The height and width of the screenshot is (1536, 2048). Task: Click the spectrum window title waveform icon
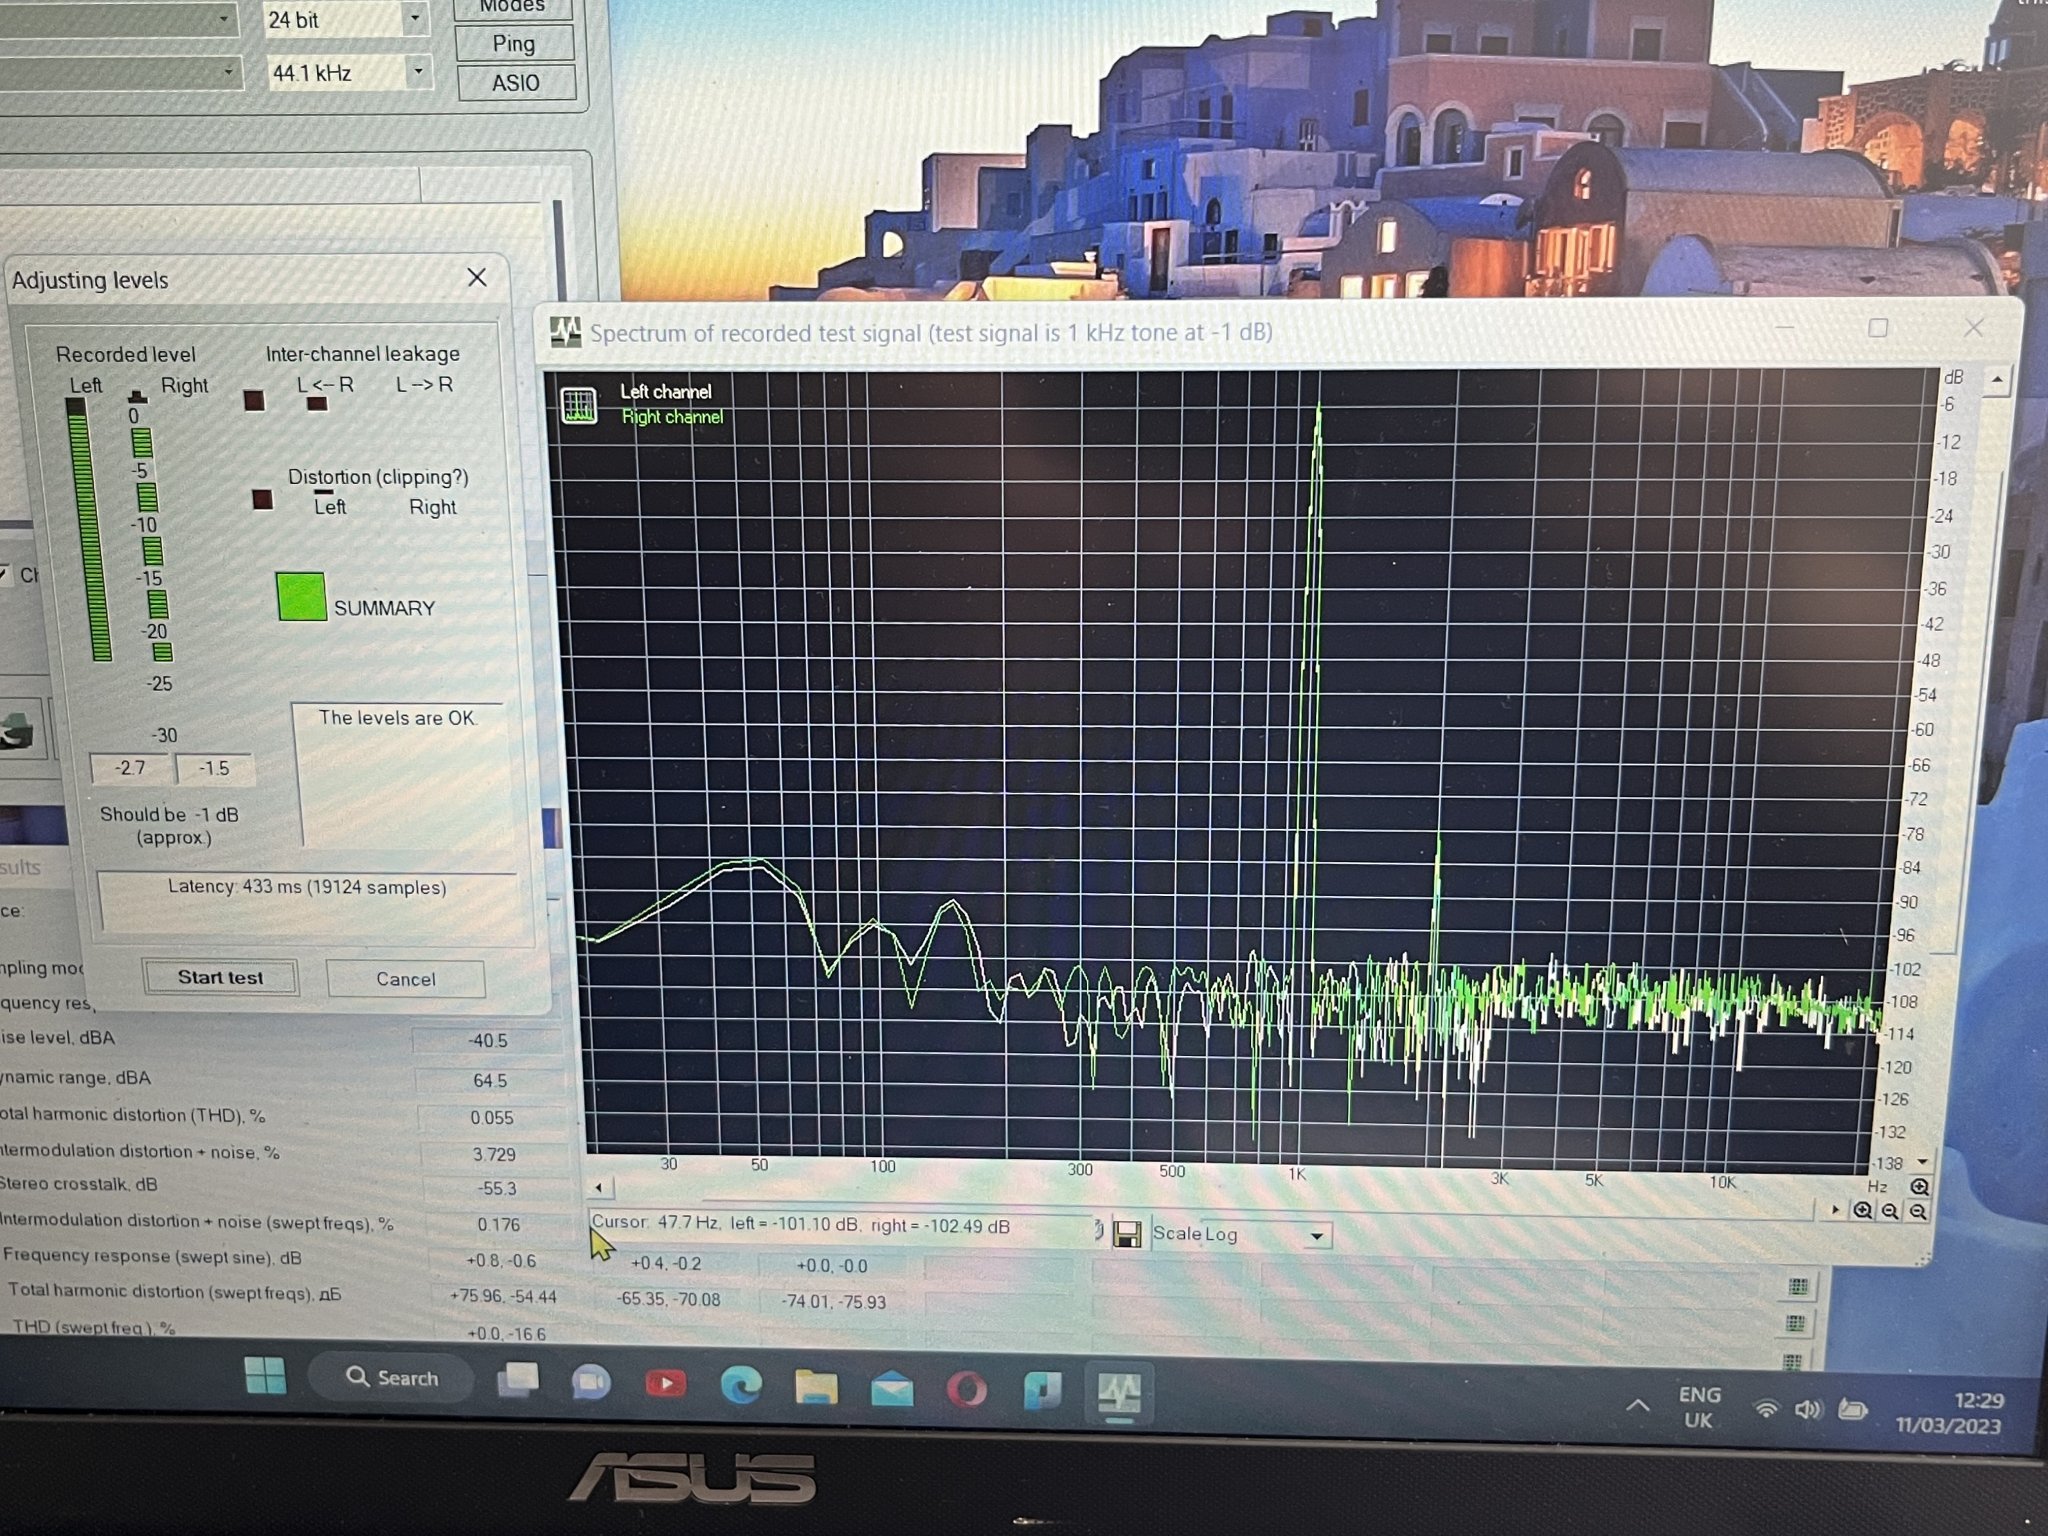(566, 332)
